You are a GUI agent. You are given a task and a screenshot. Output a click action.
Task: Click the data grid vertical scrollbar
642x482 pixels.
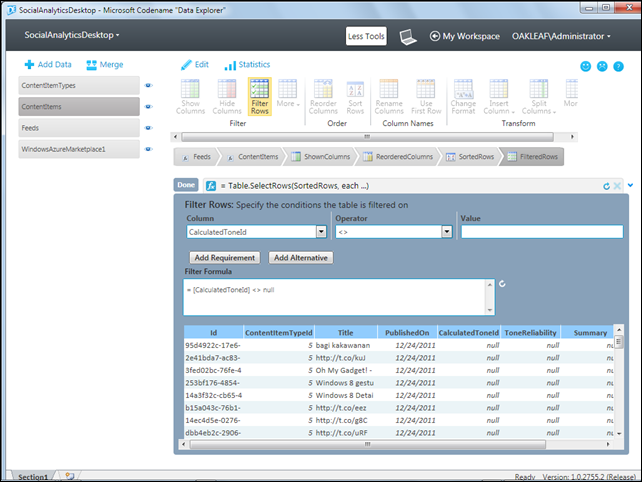click(619, 342)
